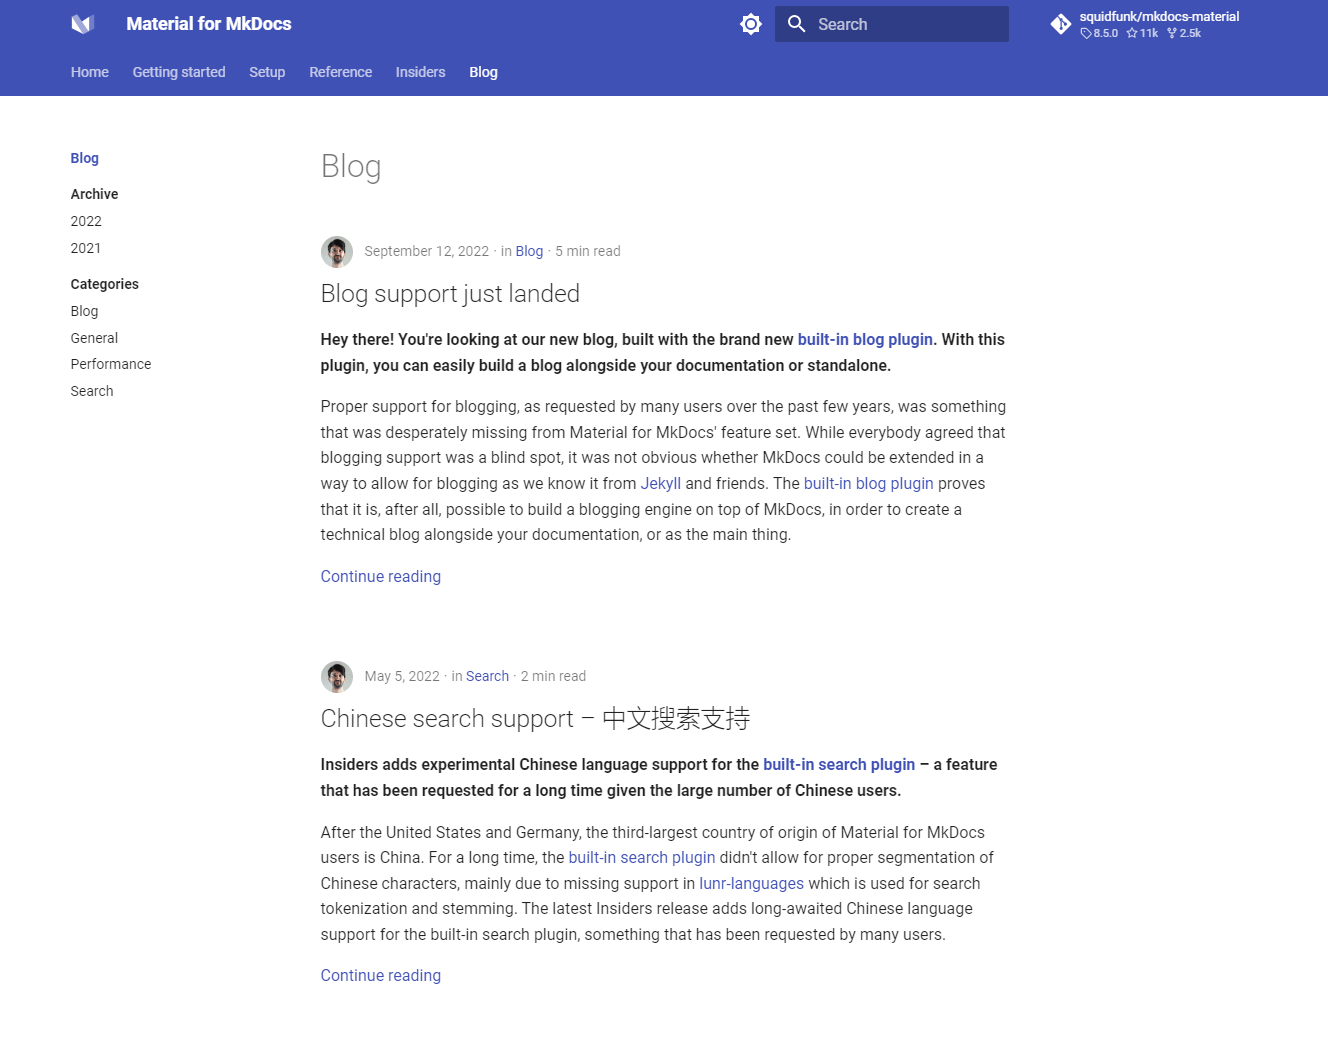Screen dimensions: 1328x1046
Task: Open the 2021 archive
Action: click(86, 248)
